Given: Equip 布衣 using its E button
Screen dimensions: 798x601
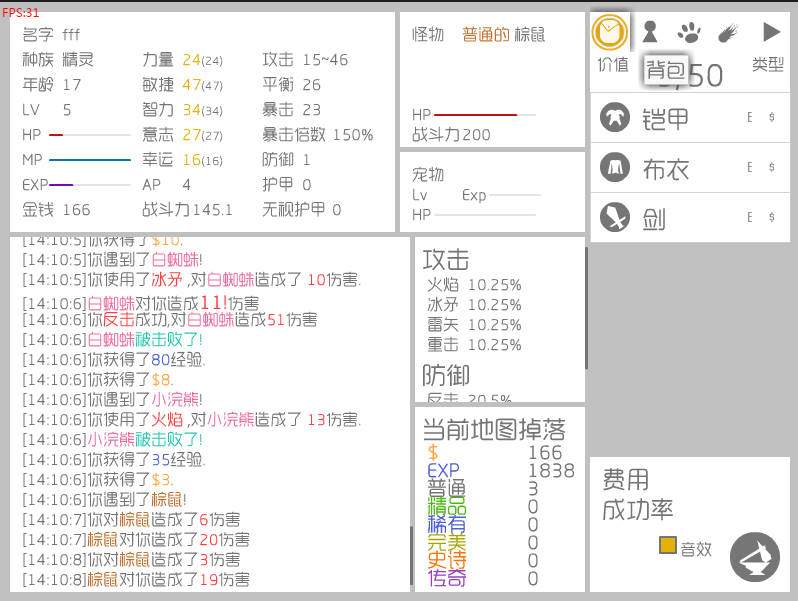Looking at the screenshot, I should (750, 167).
